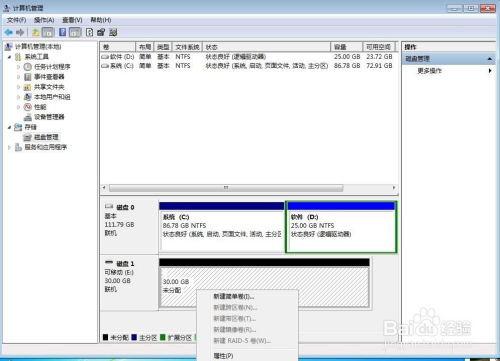This screenshot has height=361, width=500.
Task: Click the Up one level folder icon
Action: [x=36, y=32]
